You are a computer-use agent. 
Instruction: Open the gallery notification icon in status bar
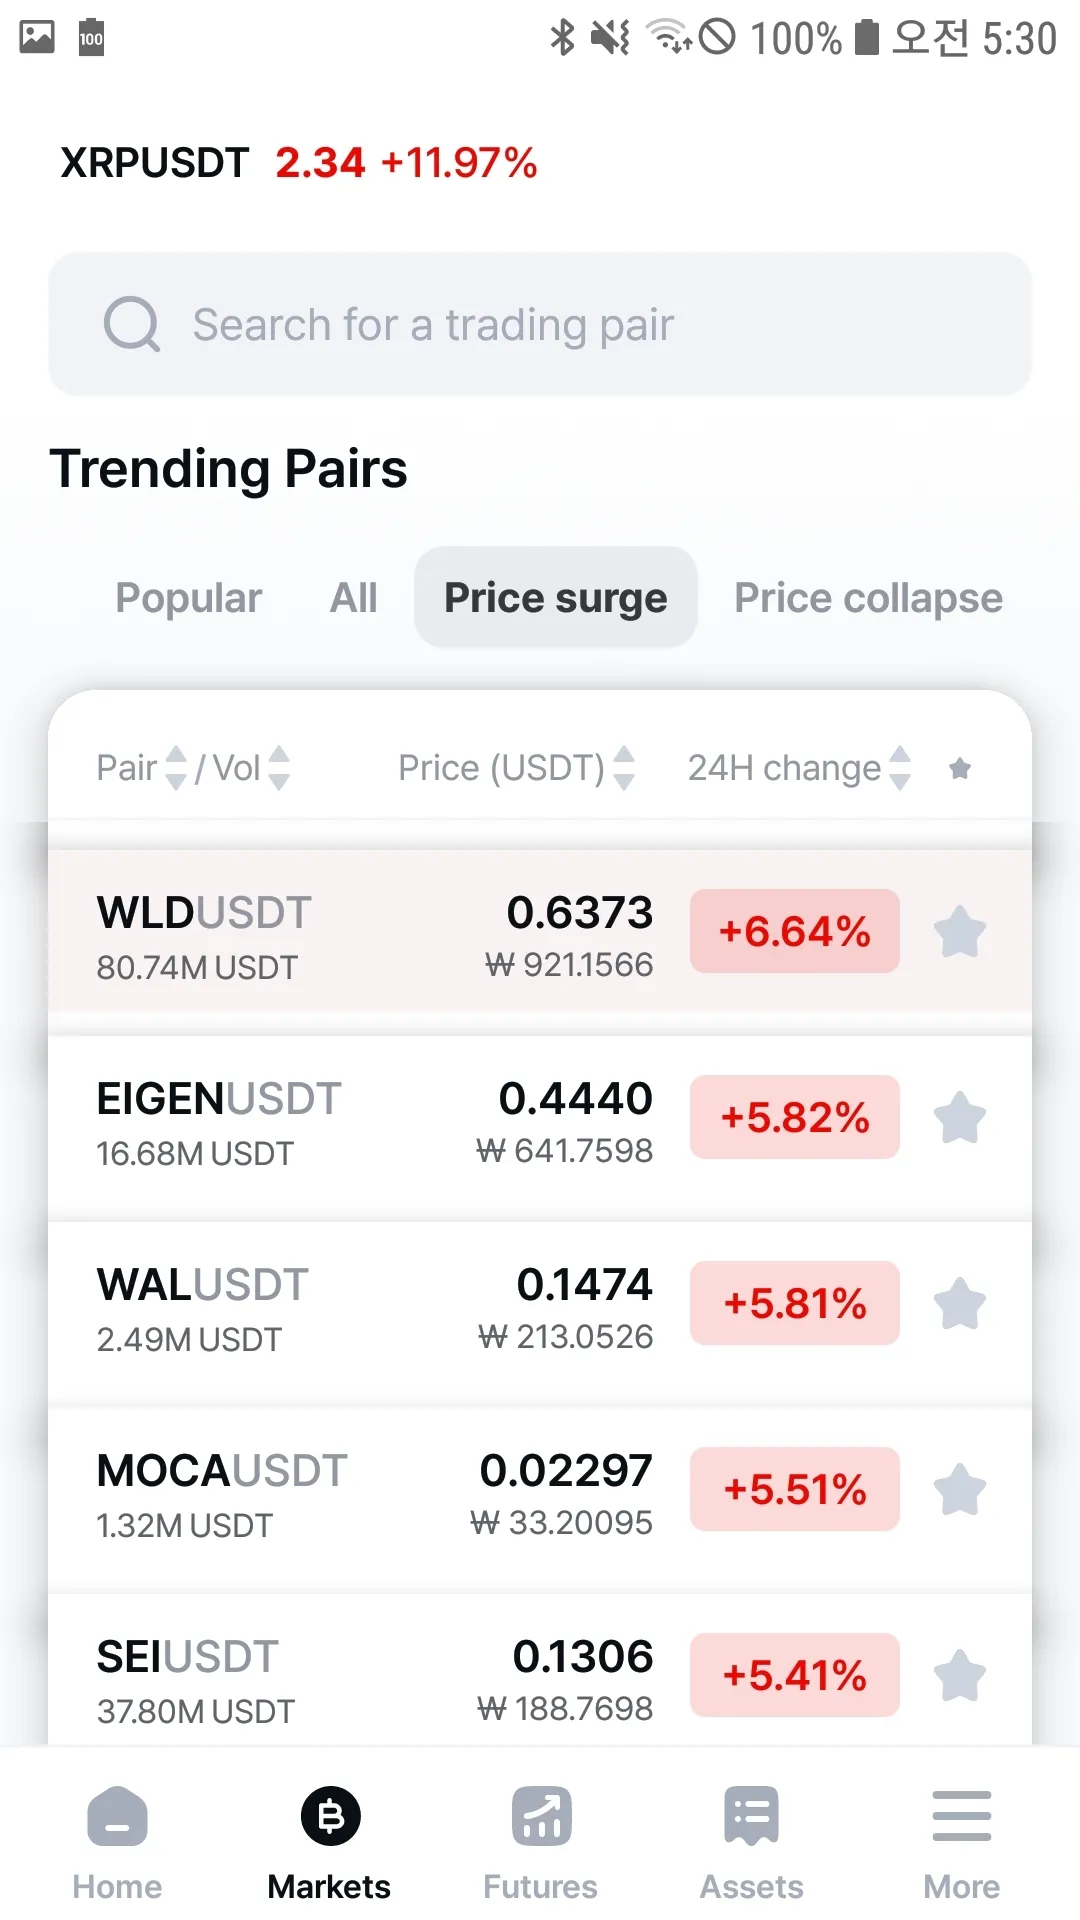tap(37, 37)
